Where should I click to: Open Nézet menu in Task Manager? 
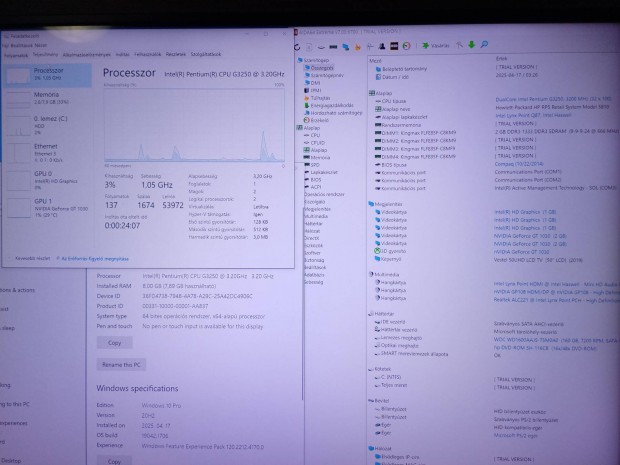(x=41, y=45)
